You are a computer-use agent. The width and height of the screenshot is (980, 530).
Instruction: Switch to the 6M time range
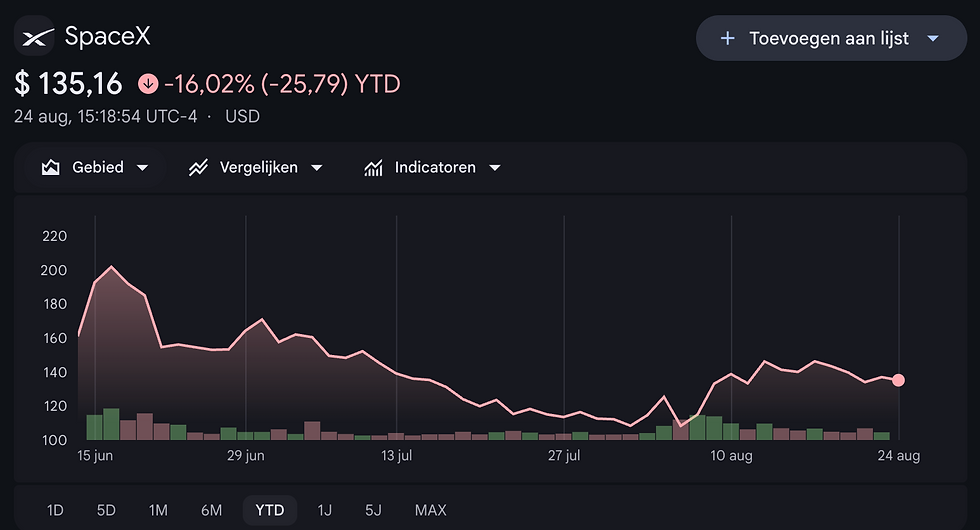coord(211,511)
